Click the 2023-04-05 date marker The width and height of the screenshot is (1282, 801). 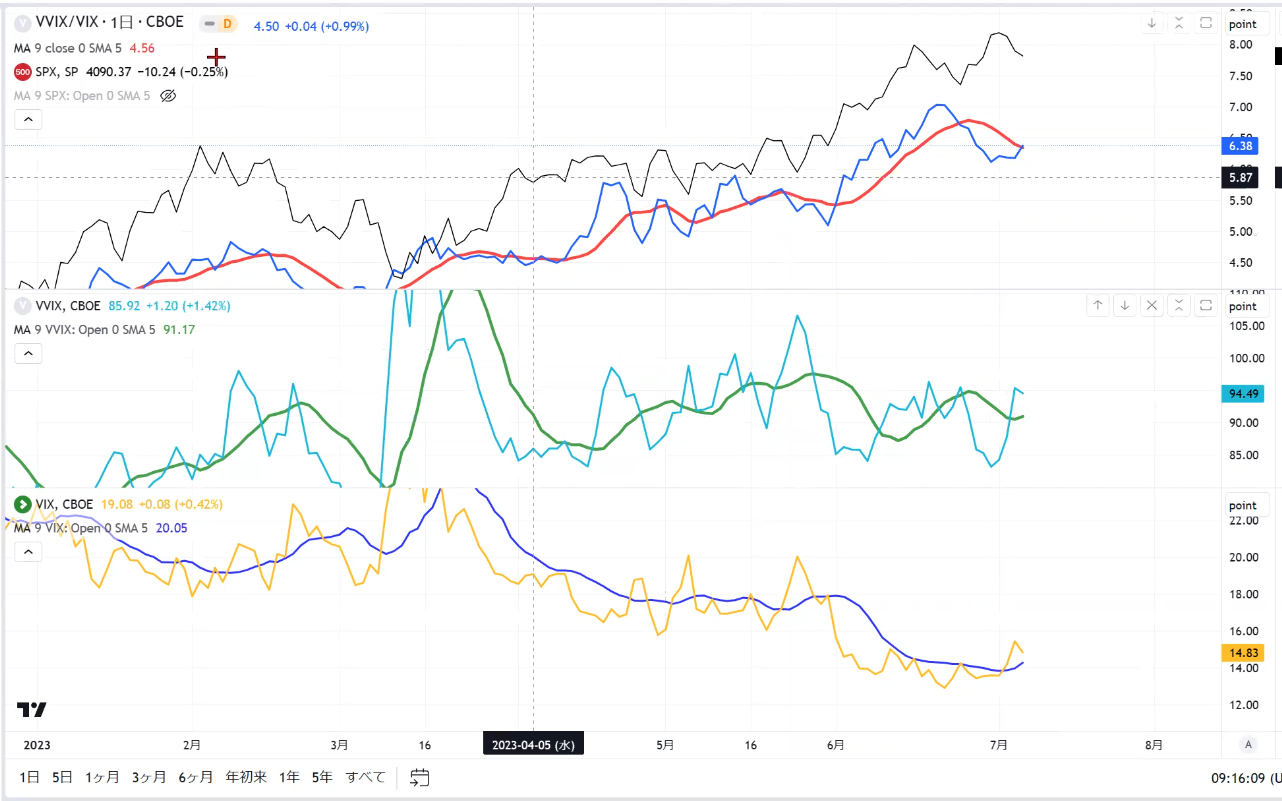click(x=533, y=744)
